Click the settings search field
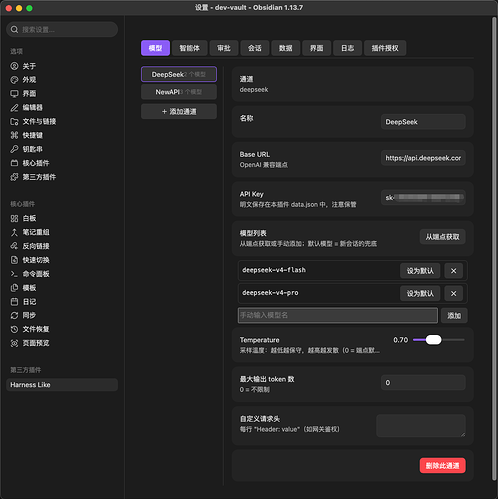 [x=62, y=30]
